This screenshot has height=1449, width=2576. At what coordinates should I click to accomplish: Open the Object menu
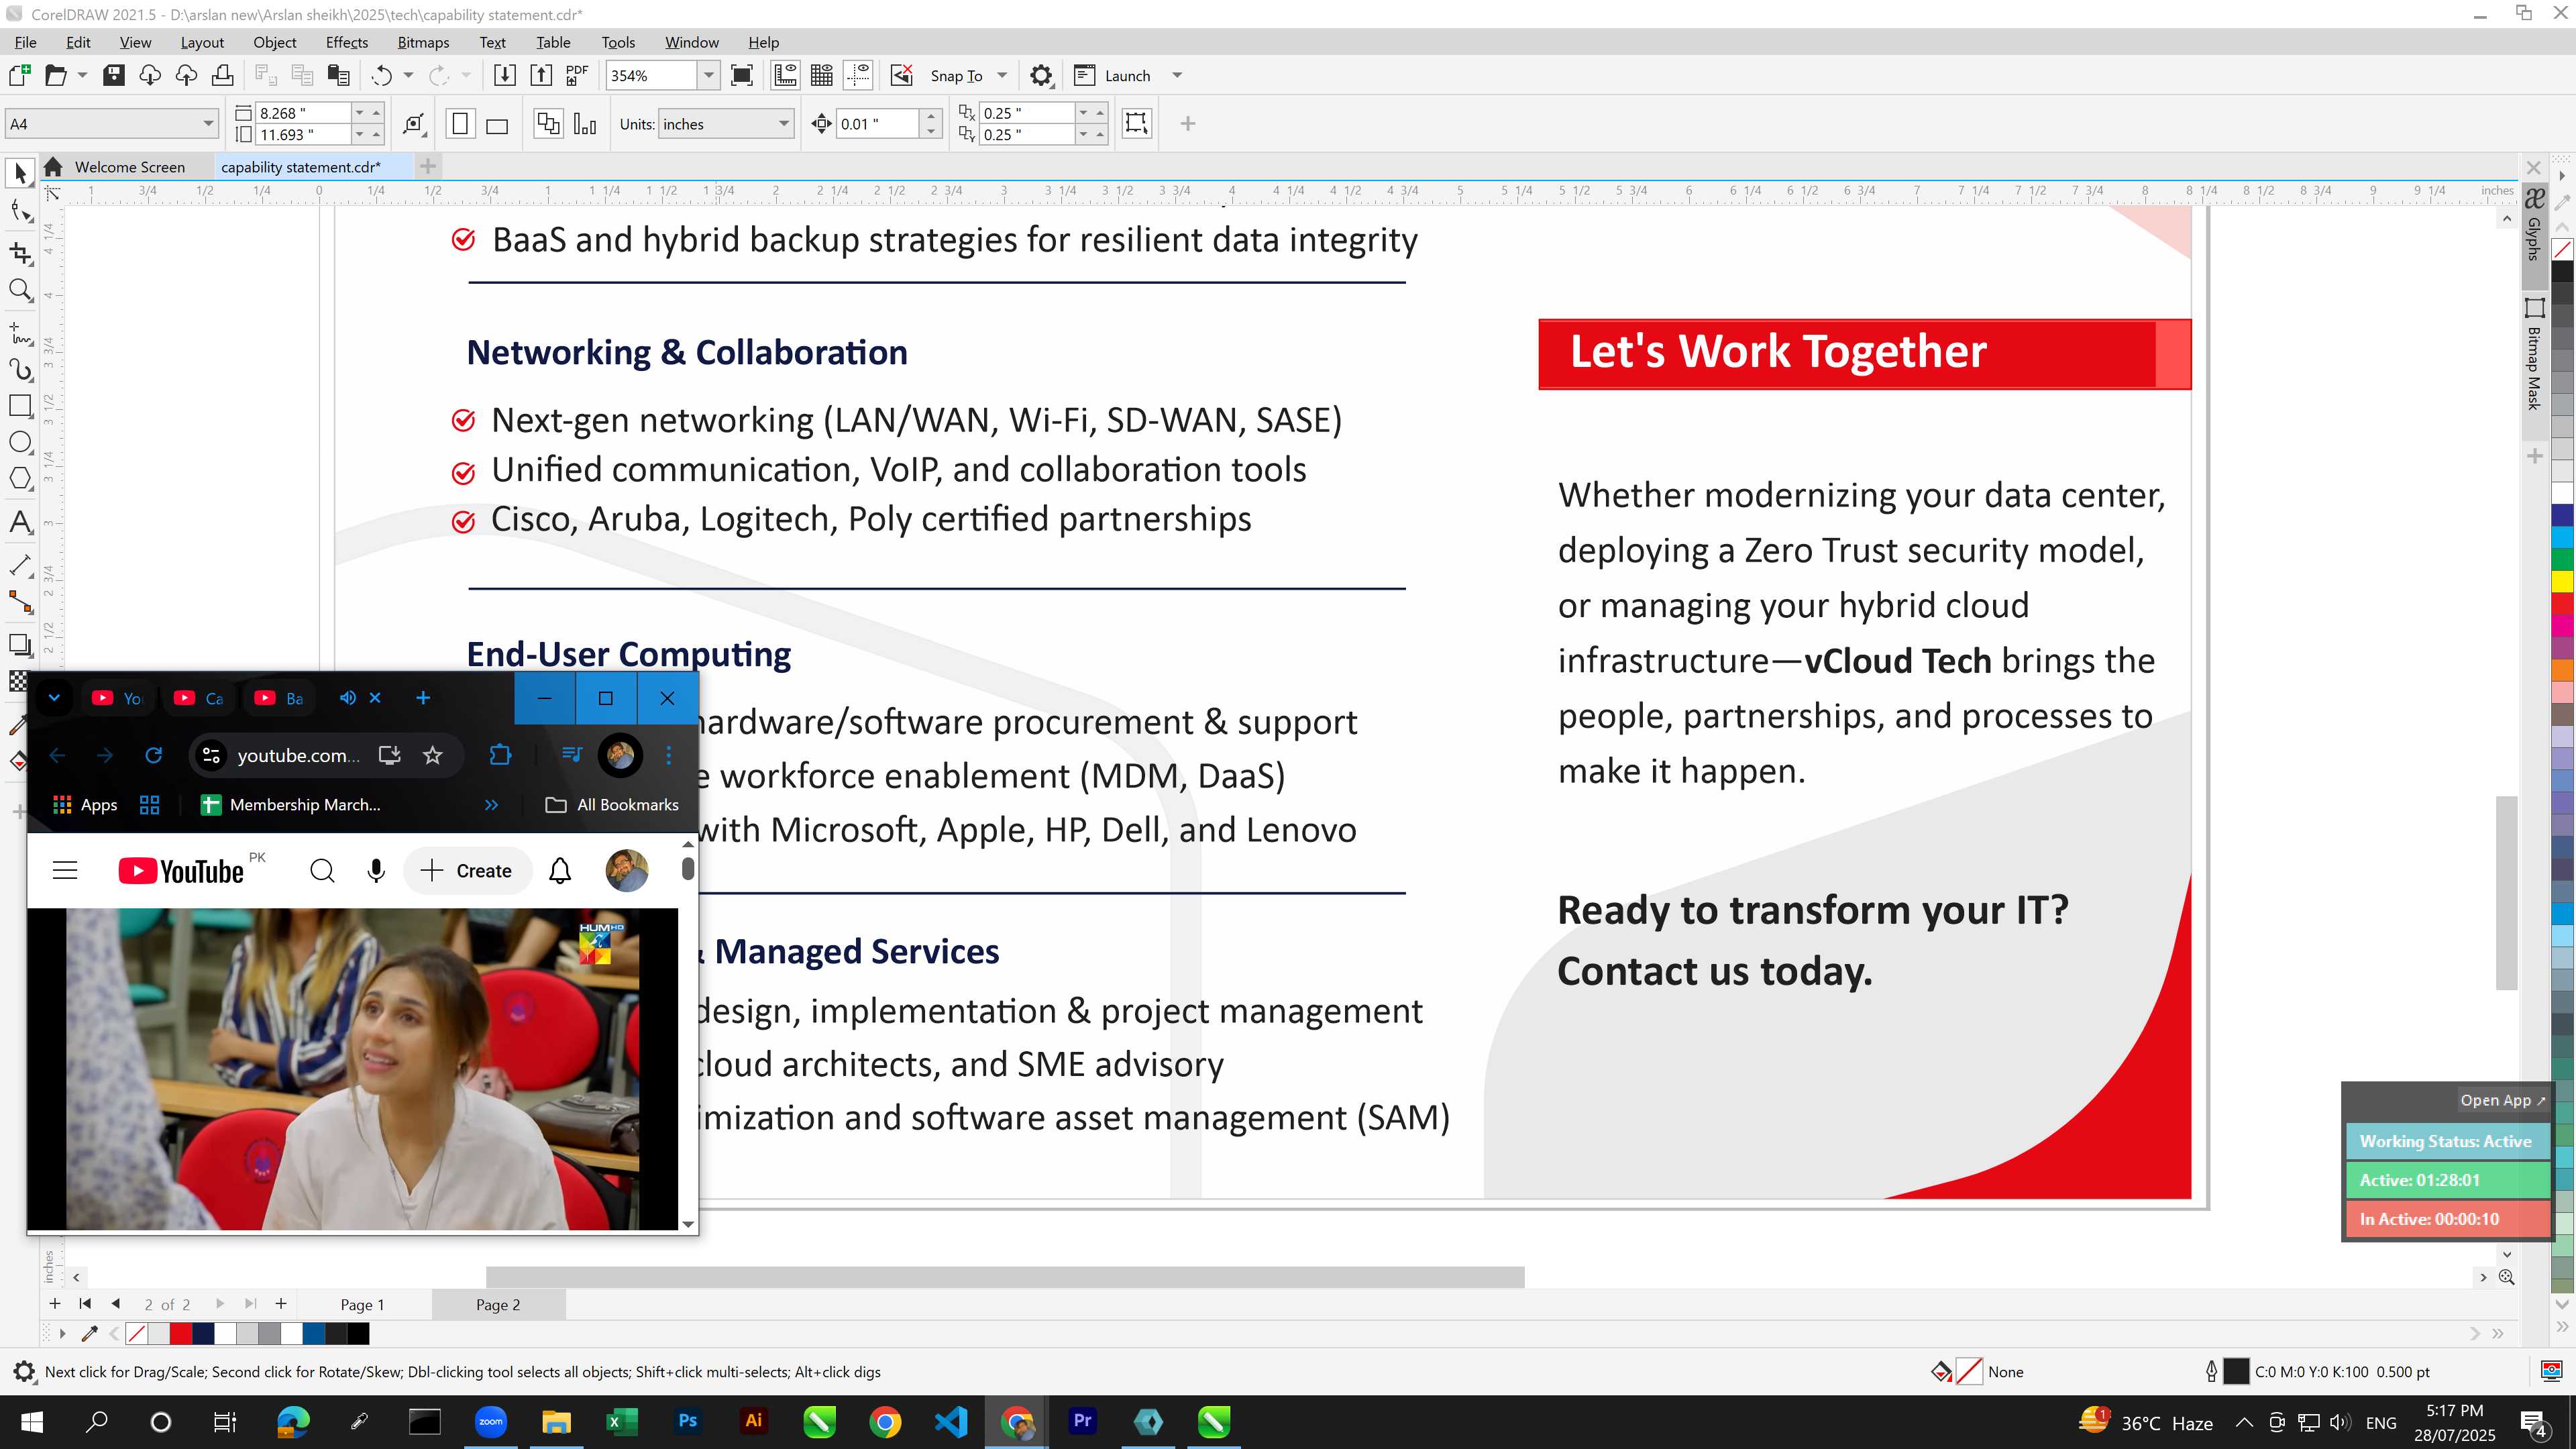(274, 42)
